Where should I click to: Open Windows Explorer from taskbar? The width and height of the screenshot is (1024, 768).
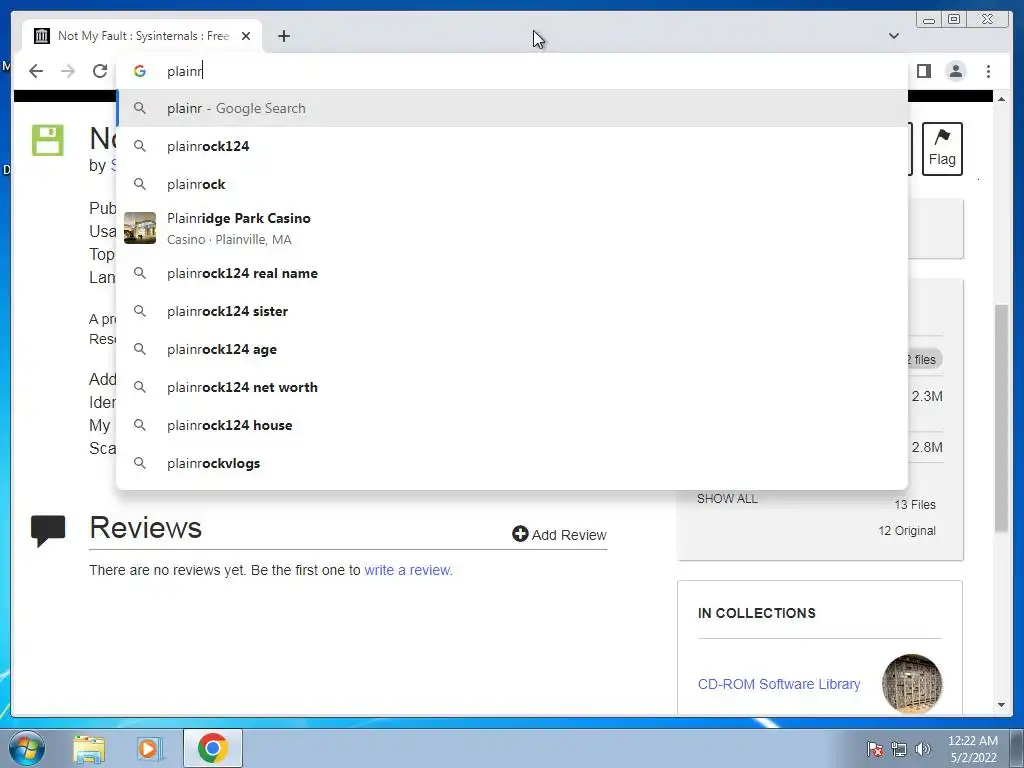click(x=89, y=748)
